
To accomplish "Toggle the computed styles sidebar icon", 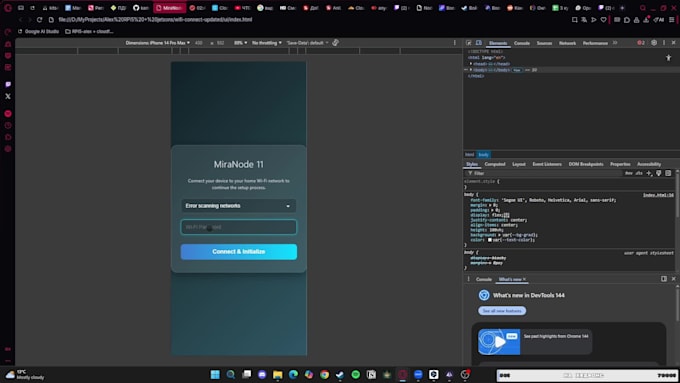I will (668, 173).
